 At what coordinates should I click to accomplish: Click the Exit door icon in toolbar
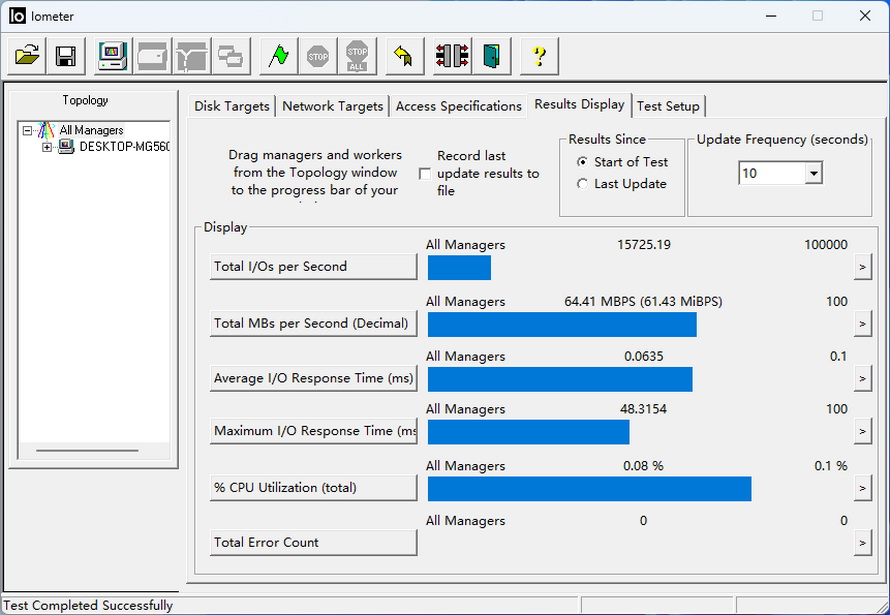tap(491, 56)
